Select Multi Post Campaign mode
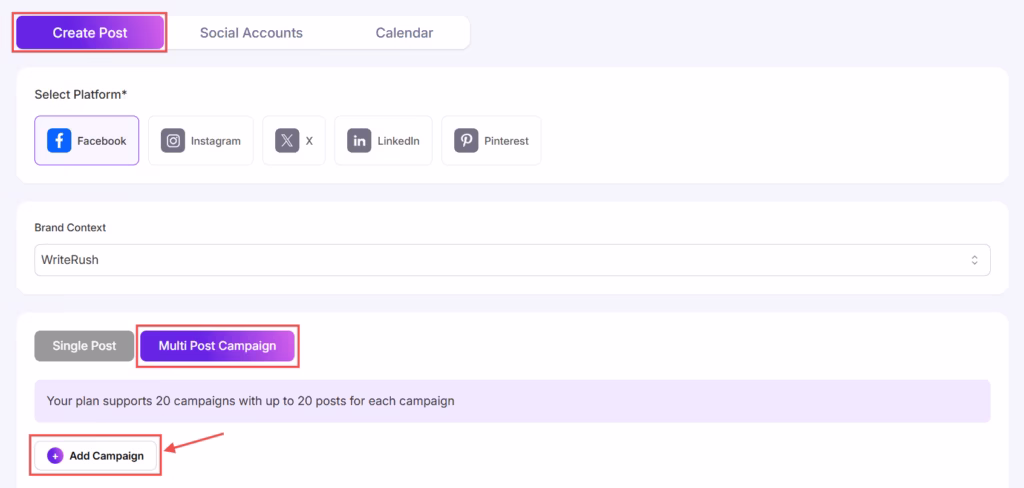This screenshot has height=488, width=1024. 217,346
